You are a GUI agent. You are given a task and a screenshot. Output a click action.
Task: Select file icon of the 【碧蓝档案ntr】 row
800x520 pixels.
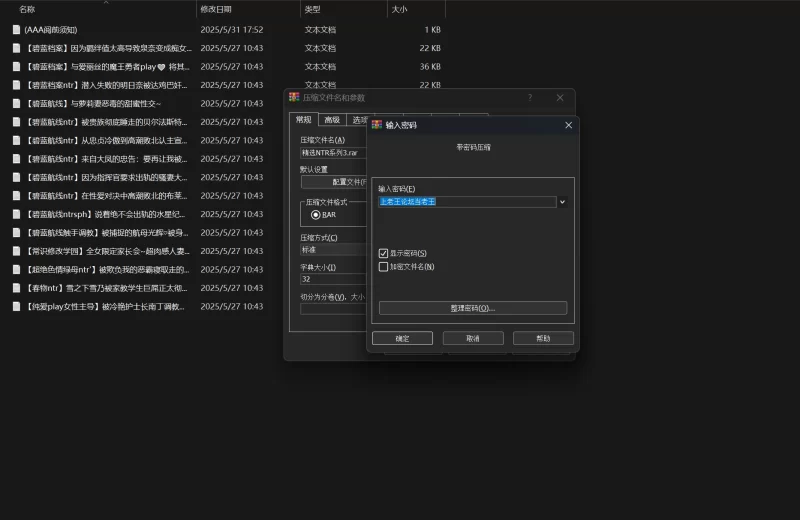16,85
